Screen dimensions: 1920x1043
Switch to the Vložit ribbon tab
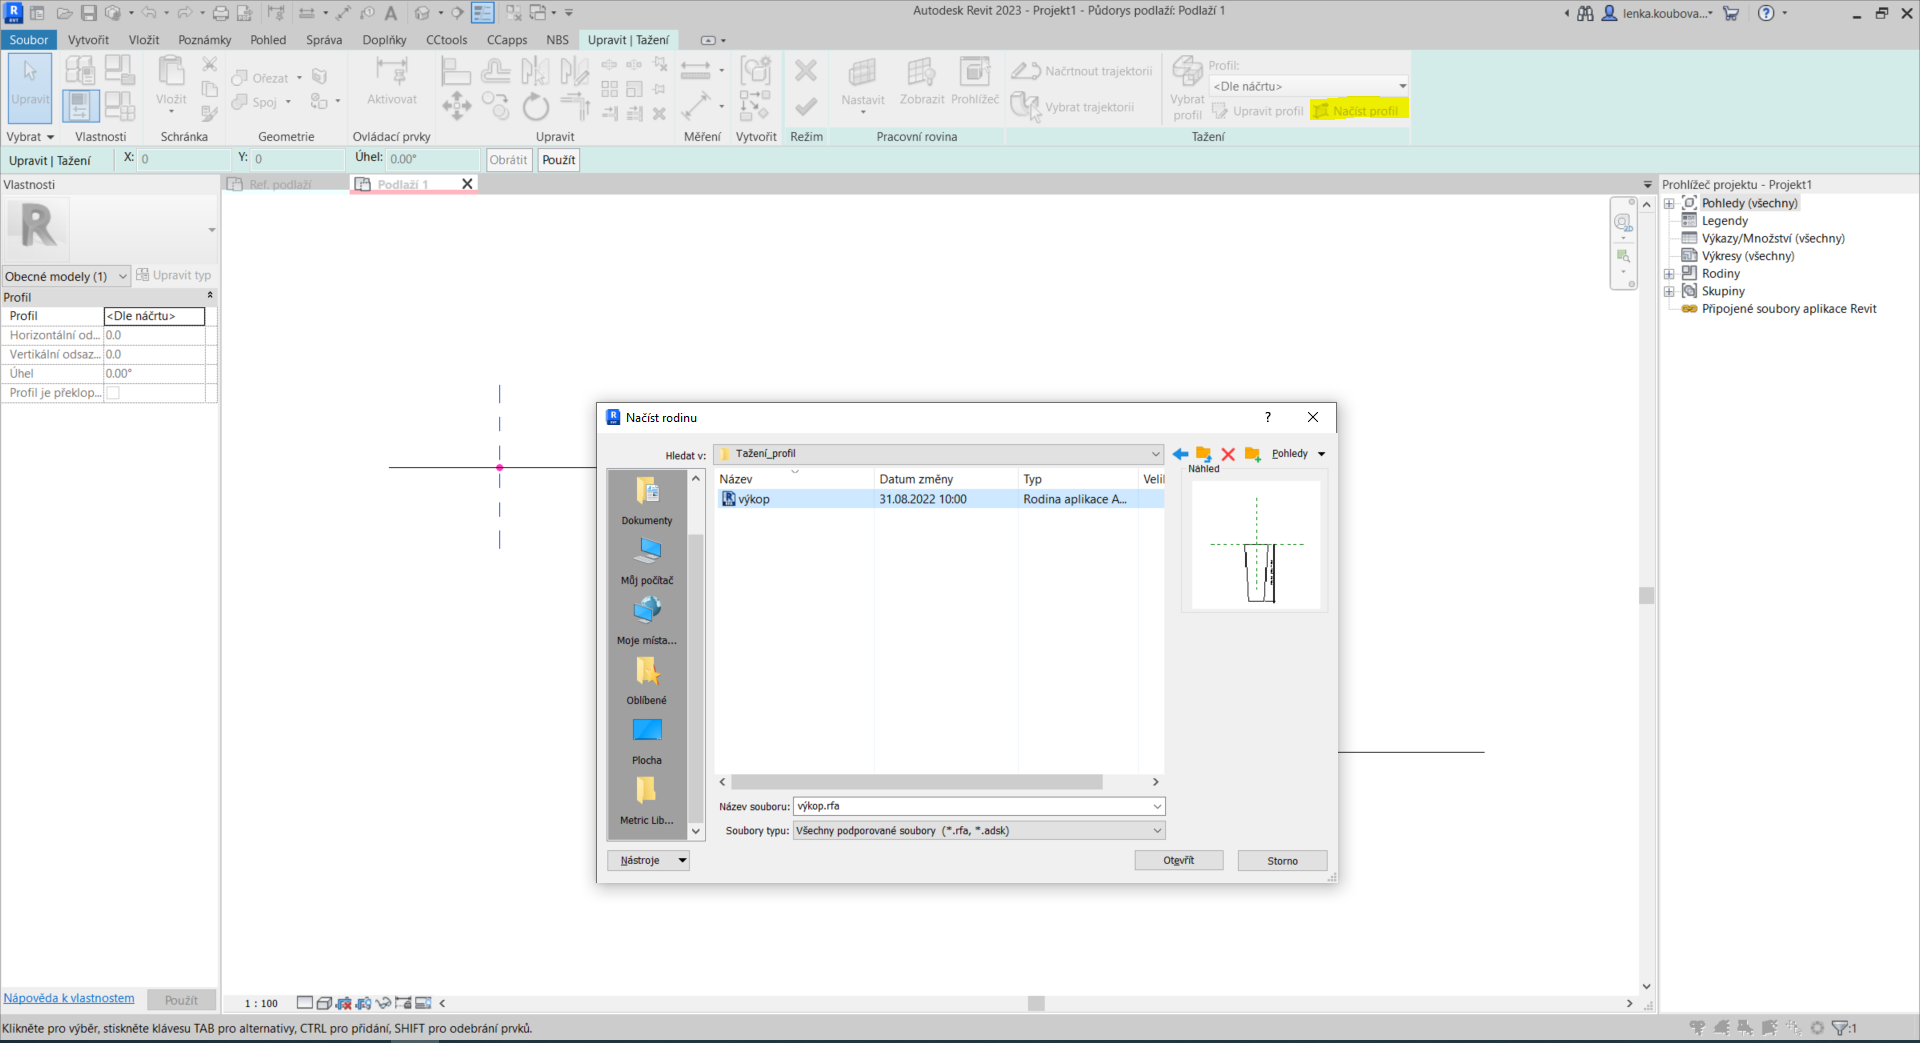(x=144, y=40)
